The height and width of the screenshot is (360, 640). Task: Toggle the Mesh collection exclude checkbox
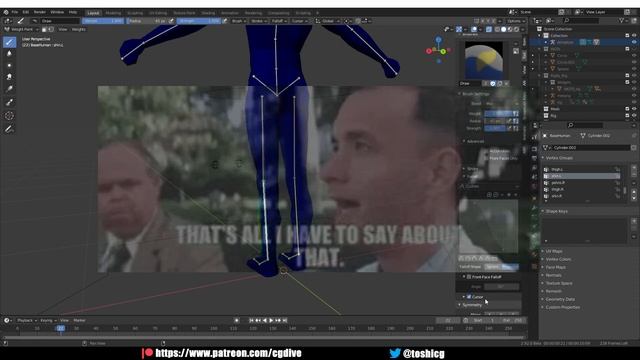[x=627, y=109]
